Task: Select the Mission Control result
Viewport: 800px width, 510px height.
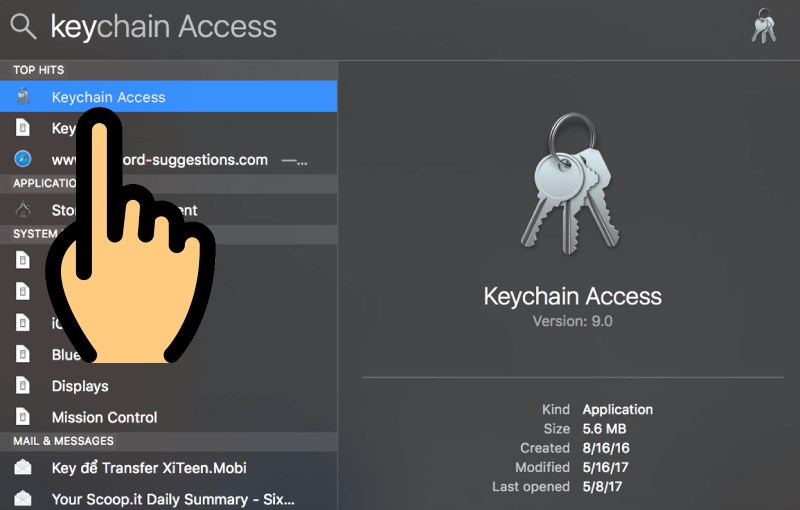Action: pos(104,417)
